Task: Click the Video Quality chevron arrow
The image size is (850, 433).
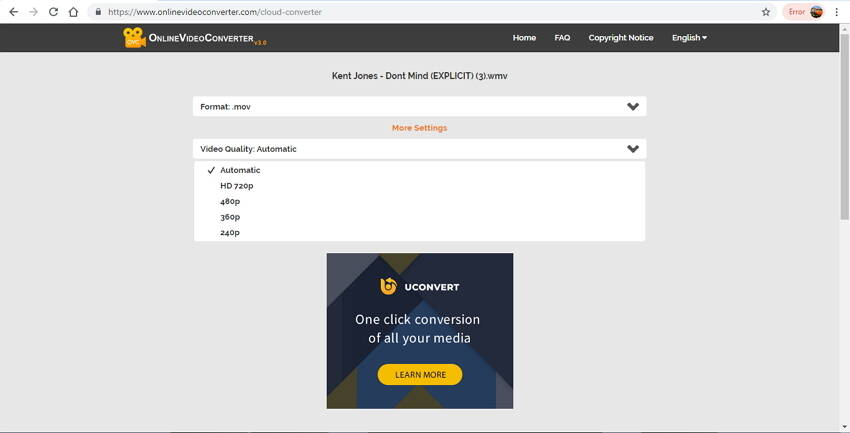Action: coord(633,149)
